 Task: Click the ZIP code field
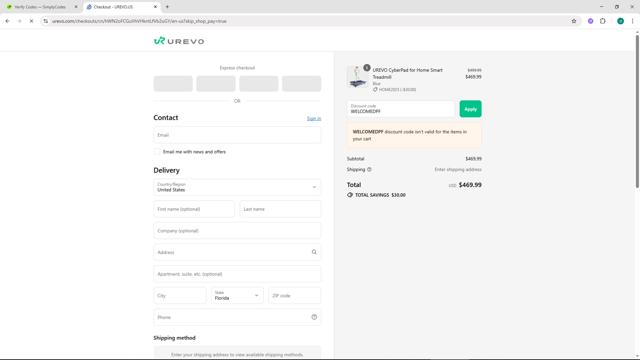point(295,296)
